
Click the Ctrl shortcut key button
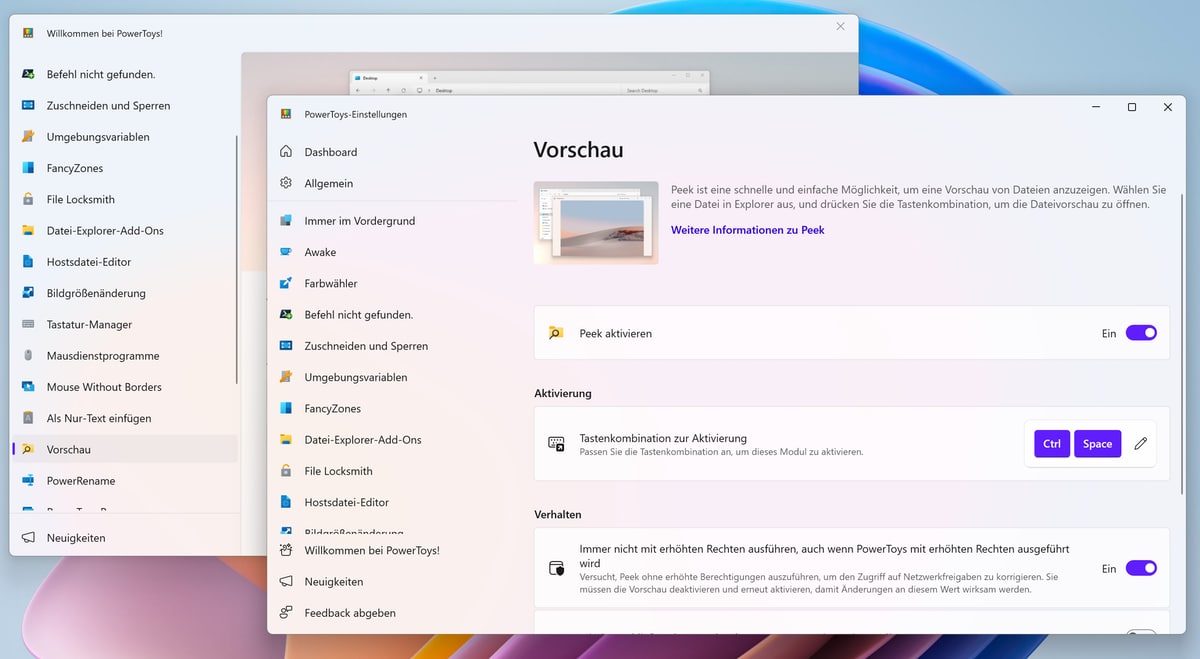[x=1052, y=444]
